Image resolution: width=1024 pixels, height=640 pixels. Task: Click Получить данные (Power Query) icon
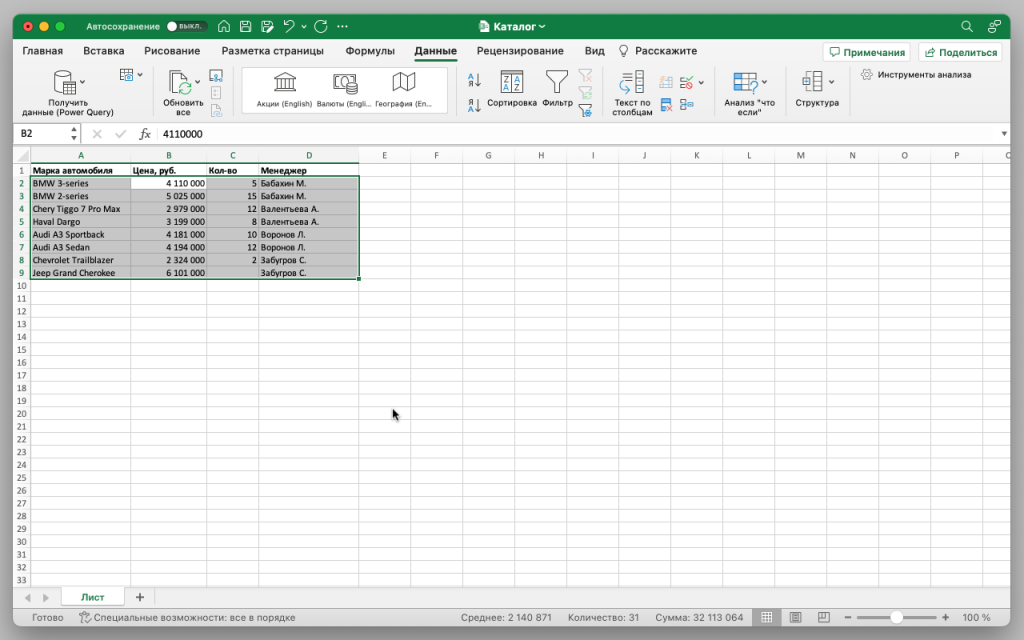pyautogui.click(x=64, y=82)
